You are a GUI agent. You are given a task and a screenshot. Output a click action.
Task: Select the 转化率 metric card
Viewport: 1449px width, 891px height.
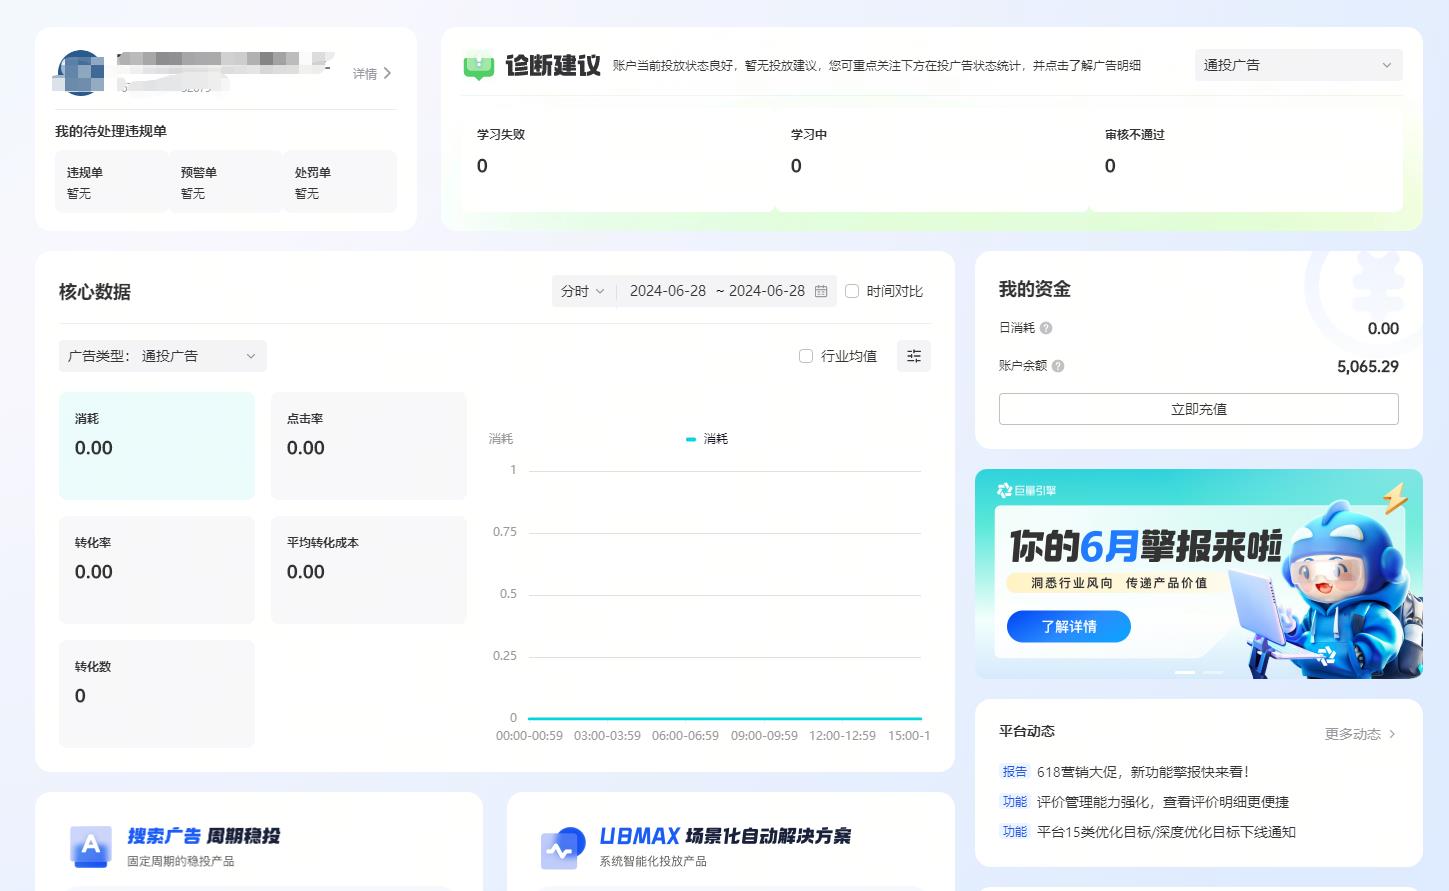[157, 570]
